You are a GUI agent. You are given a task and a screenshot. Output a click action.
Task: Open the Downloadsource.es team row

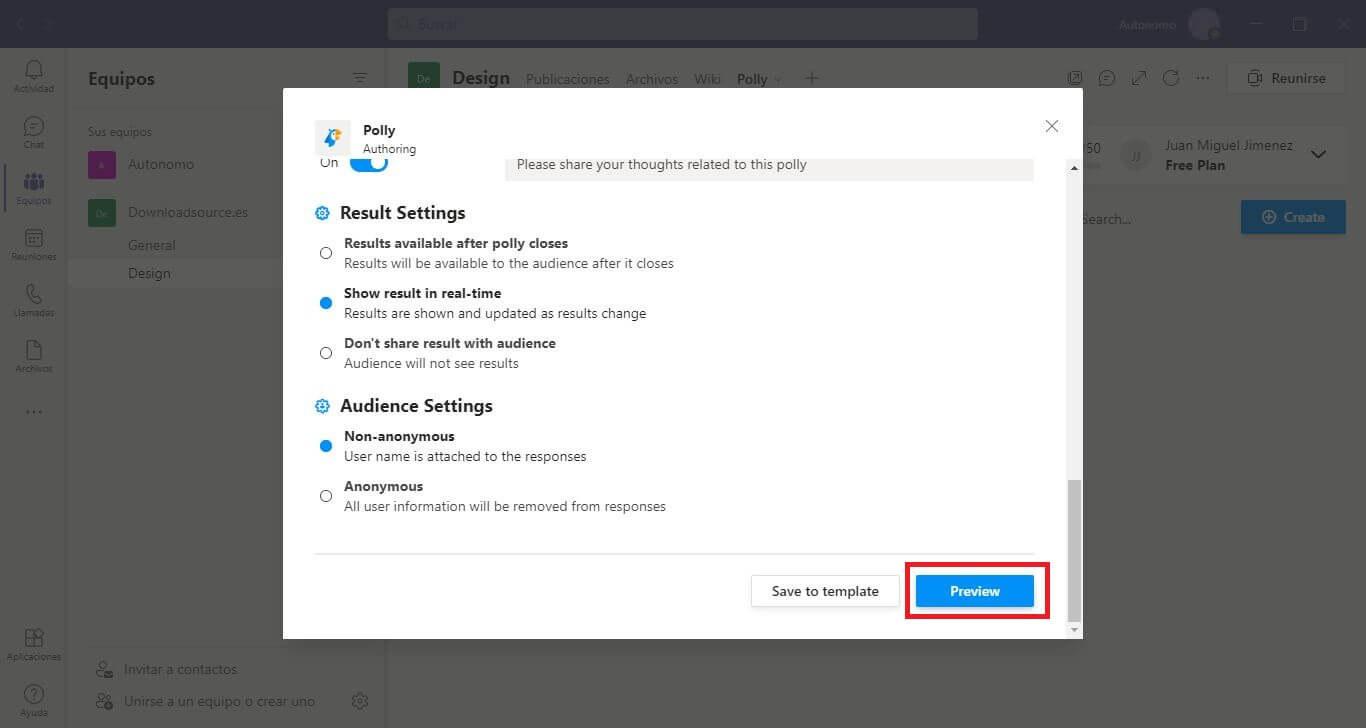[x=176, y=212]
